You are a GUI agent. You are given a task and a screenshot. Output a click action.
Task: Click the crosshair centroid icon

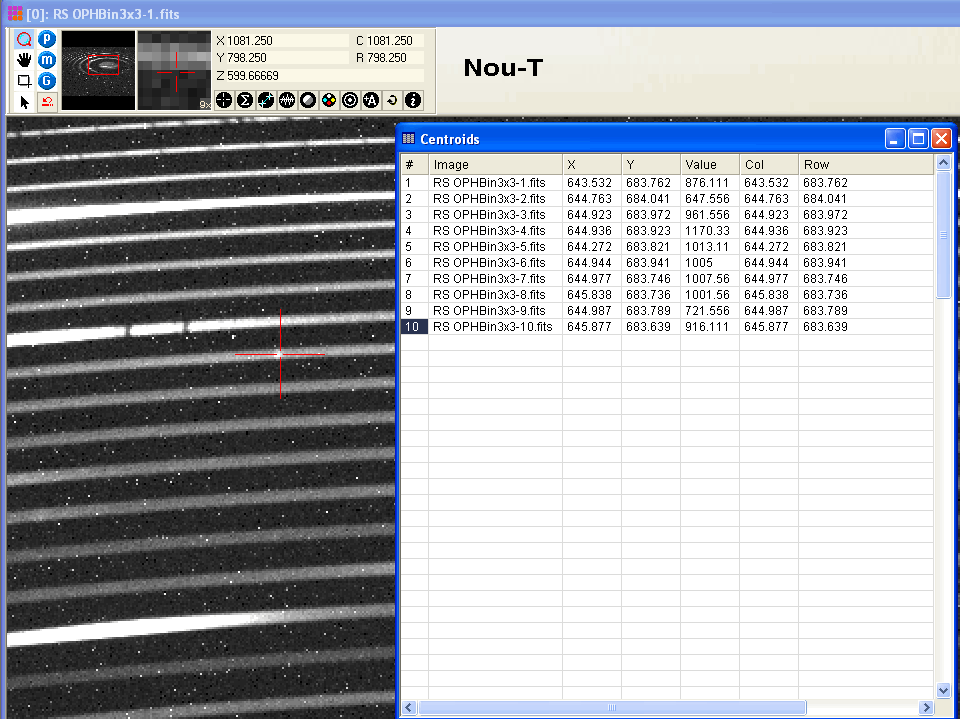[x=224, y=100]
